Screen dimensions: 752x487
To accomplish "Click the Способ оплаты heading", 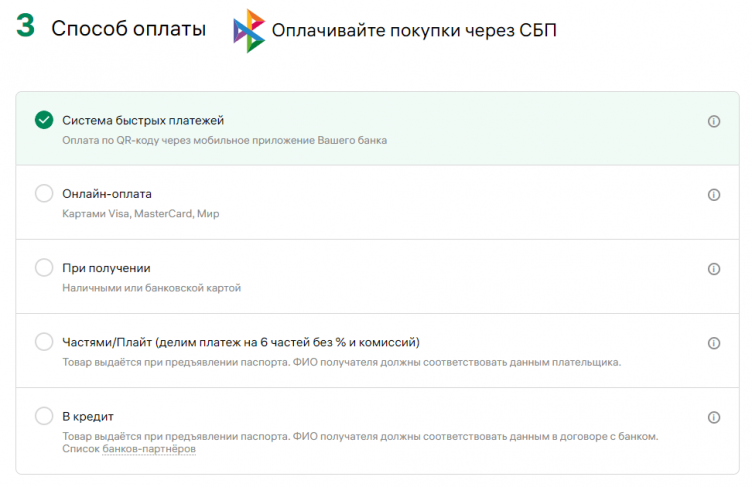I will (x=129, y=29).
